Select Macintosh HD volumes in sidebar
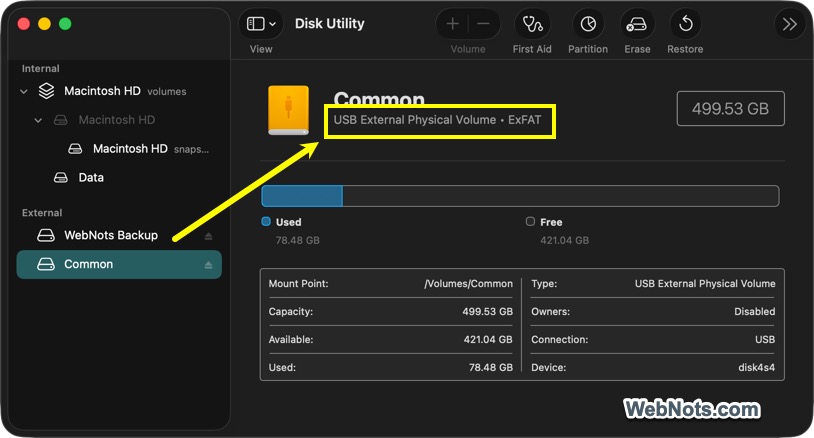 pyautogui.click(x=119, y=91)
